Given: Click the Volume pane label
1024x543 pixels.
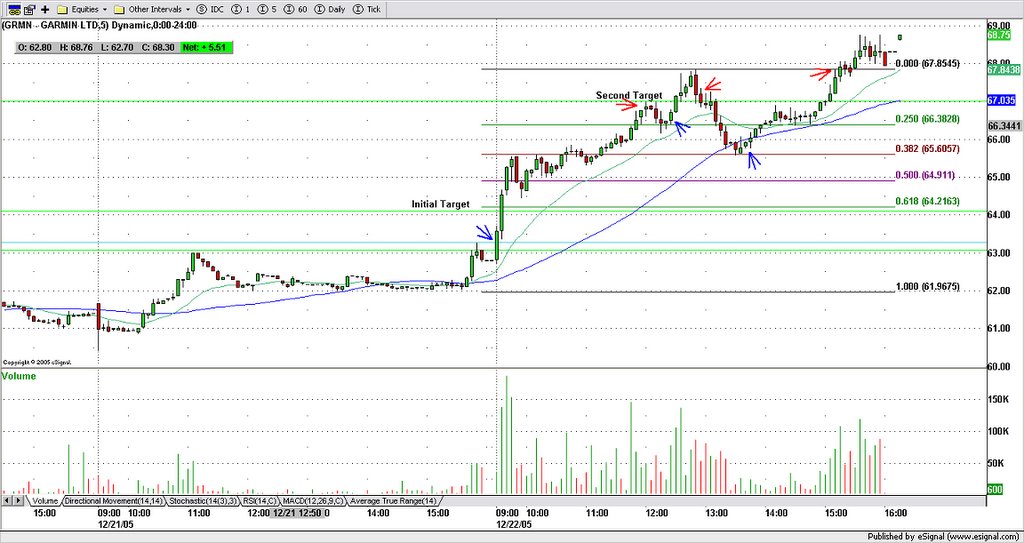Looking at the screenshot, I should point(19,376).
